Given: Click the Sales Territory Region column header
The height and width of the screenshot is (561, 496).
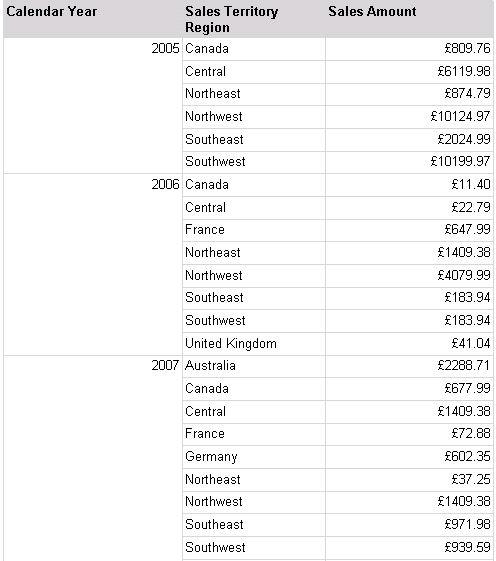Looking at the screenshot, I should coord(254,19).
